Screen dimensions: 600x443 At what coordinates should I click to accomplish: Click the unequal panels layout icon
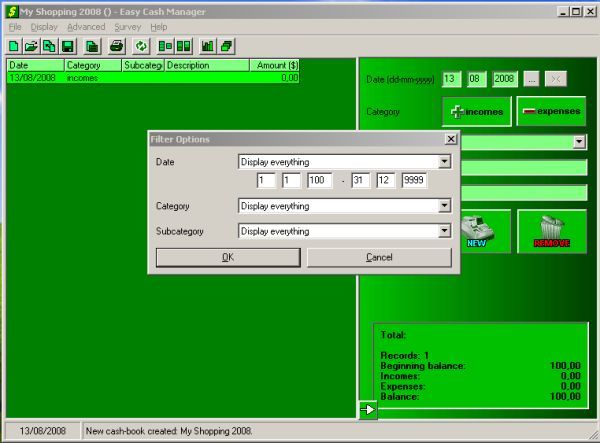click(x=165, y=46)
